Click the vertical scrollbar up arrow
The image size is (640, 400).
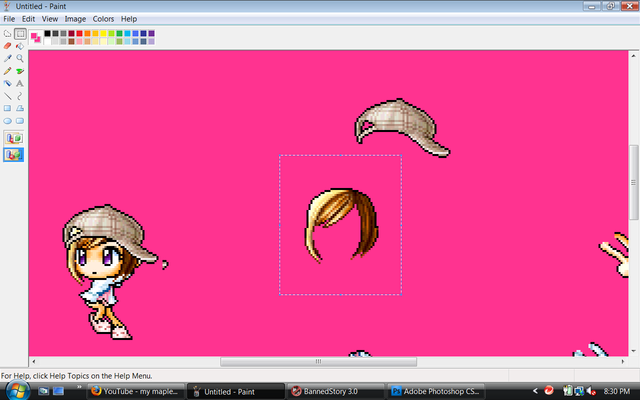point(633,56)
